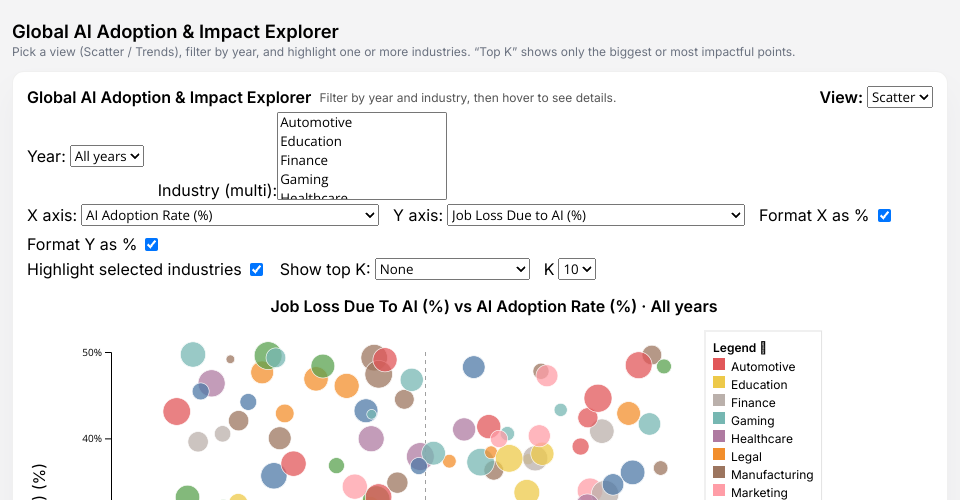Open the Show top K dropdown
The image size is (960, 500).
coord(452,269)
